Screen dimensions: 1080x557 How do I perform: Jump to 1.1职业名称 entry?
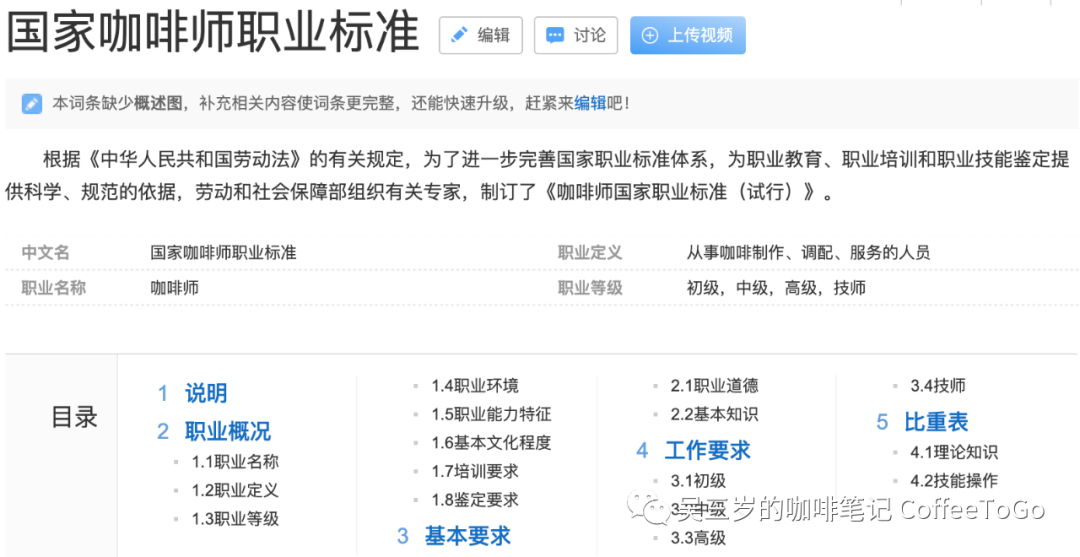[236, 461]
